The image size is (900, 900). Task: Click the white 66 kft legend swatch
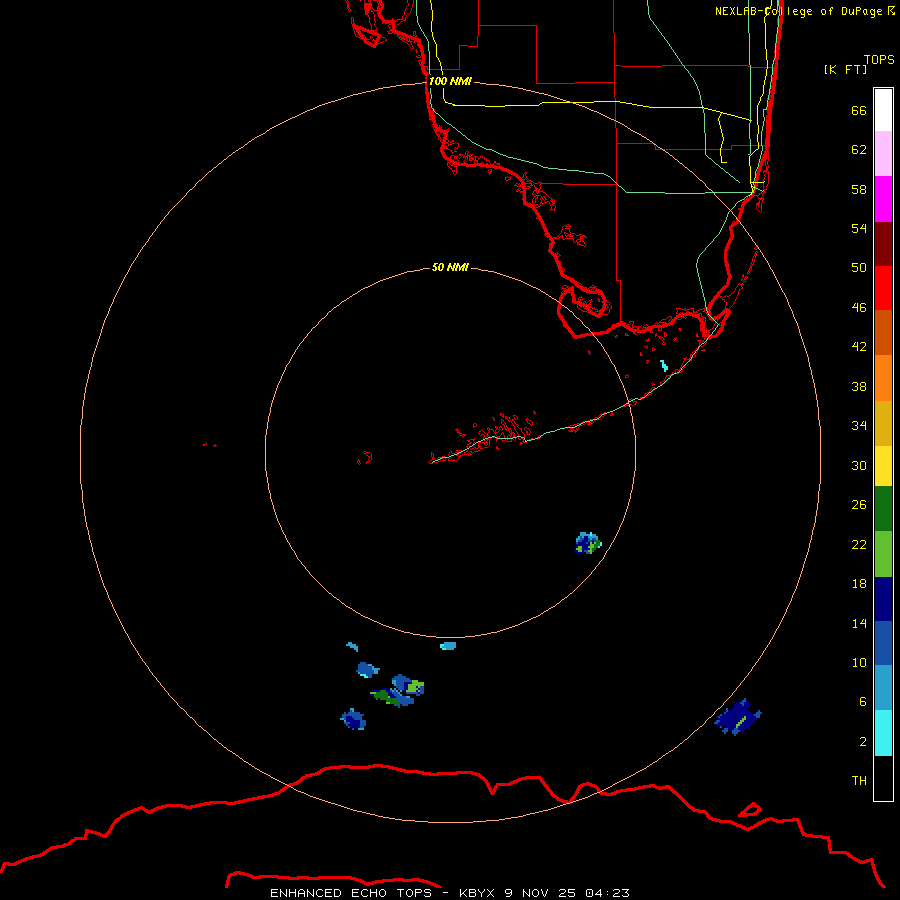click(x=883, y=110)
